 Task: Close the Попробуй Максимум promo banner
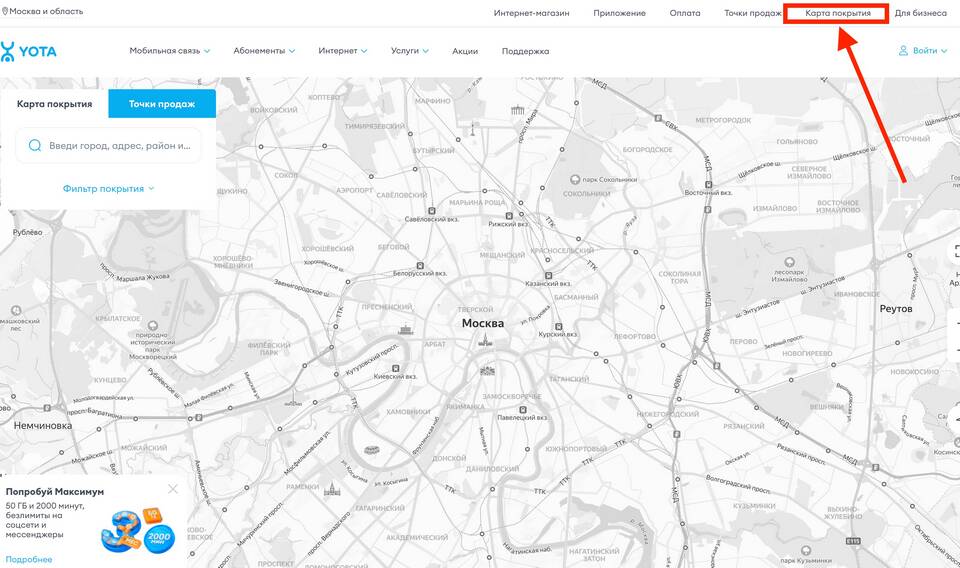coord(173,489)
